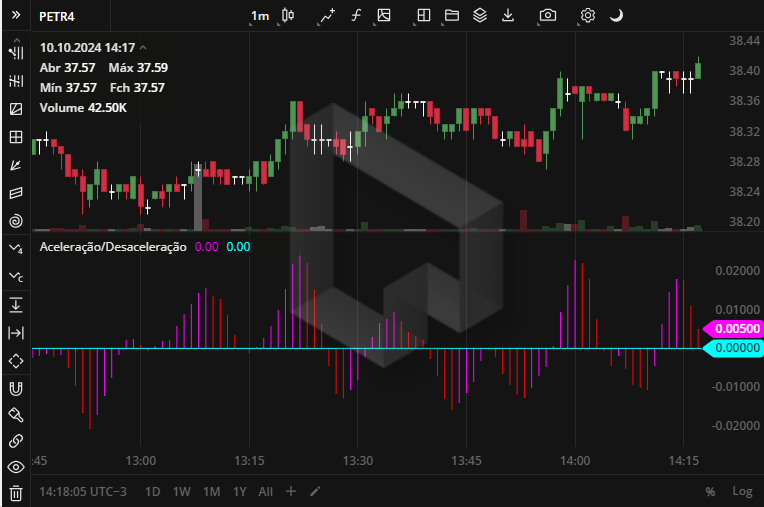
Task: Select the All range button
Action: tap(266, 492)
